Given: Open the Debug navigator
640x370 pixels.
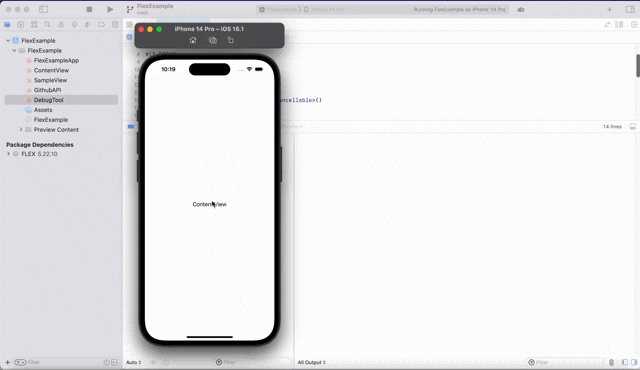Looking at the screenshot, I should 88,25.
